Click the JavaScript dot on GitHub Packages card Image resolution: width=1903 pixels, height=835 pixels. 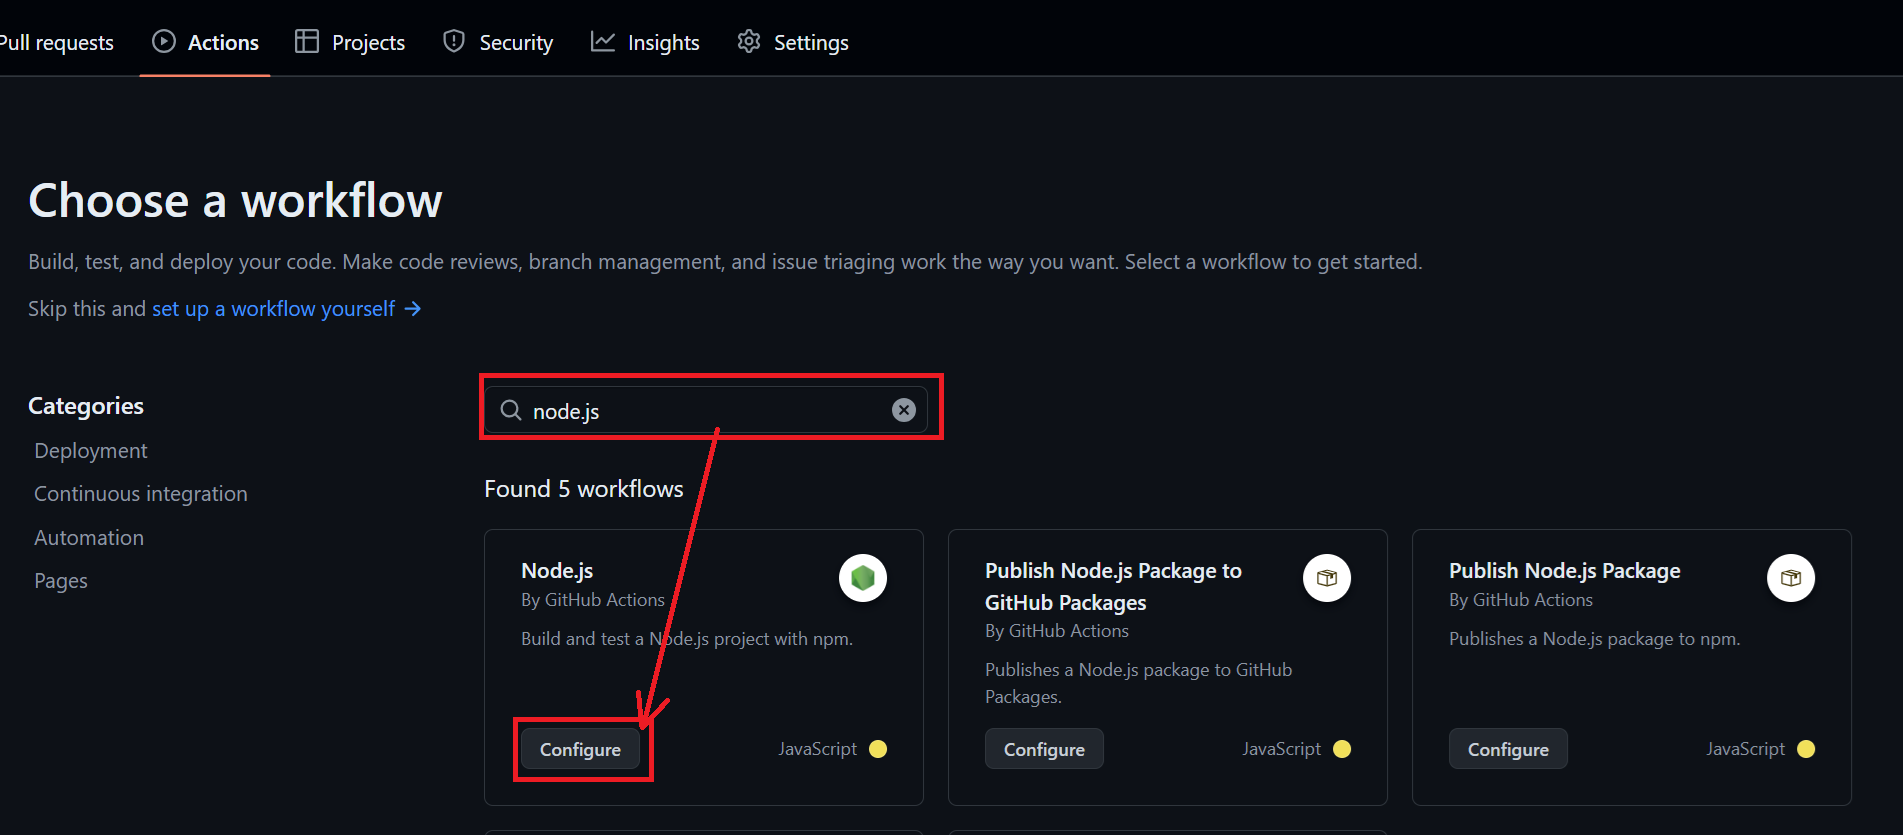coord(1342,749)
